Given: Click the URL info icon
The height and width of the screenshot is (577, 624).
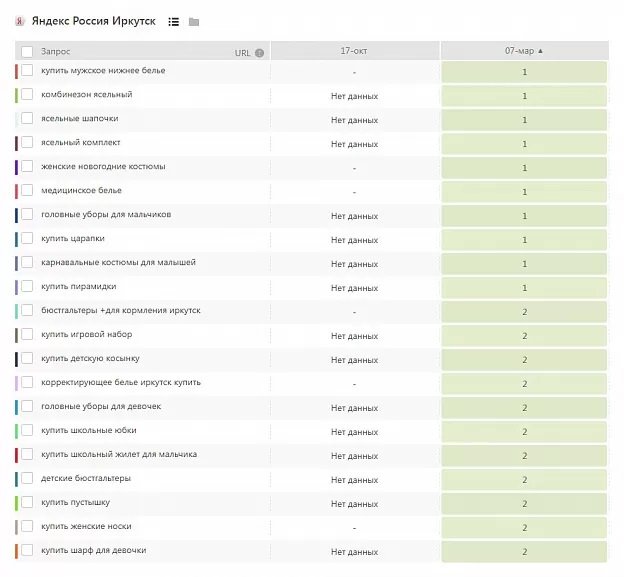Looking at the screenshot, I should tap(260, 53).
